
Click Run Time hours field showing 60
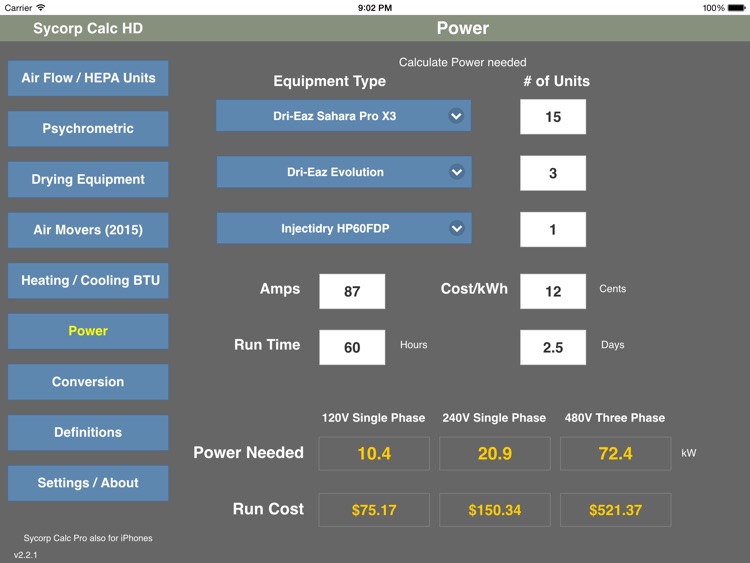click(x=352, y=347)
